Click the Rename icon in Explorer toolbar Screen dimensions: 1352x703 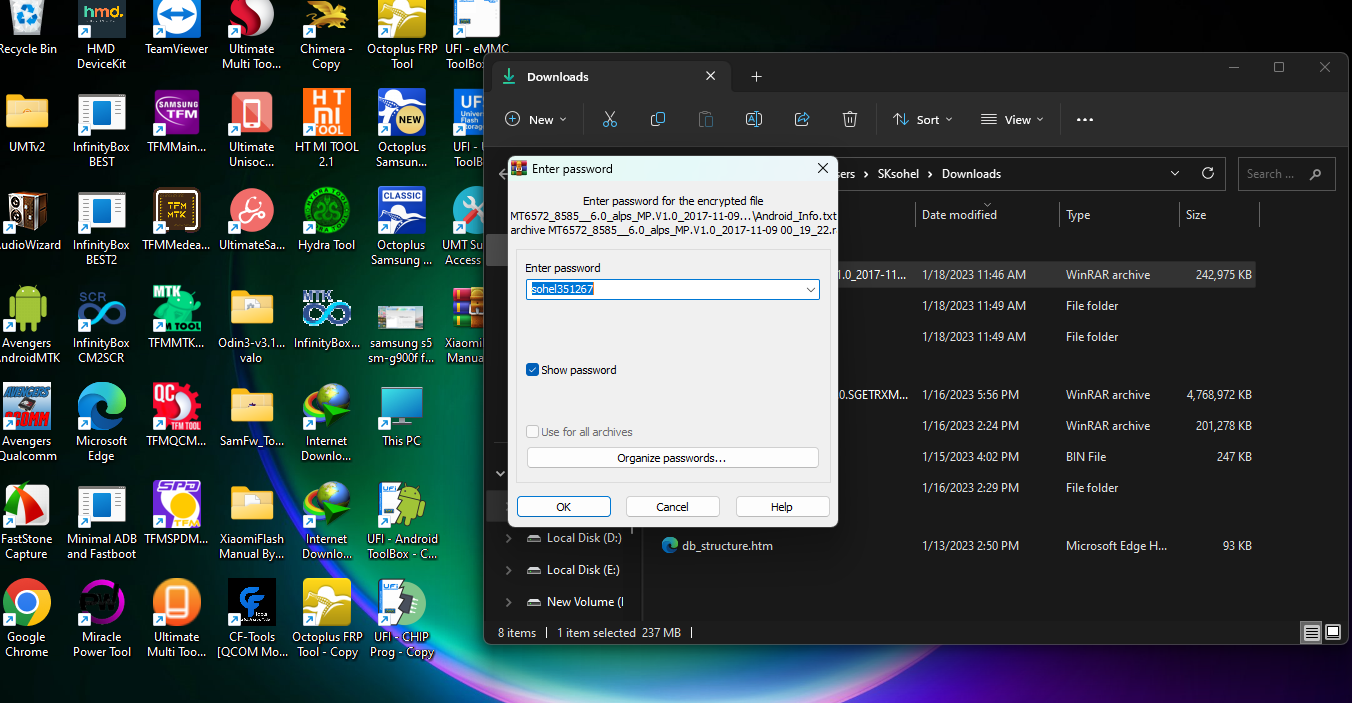point(754,119)
